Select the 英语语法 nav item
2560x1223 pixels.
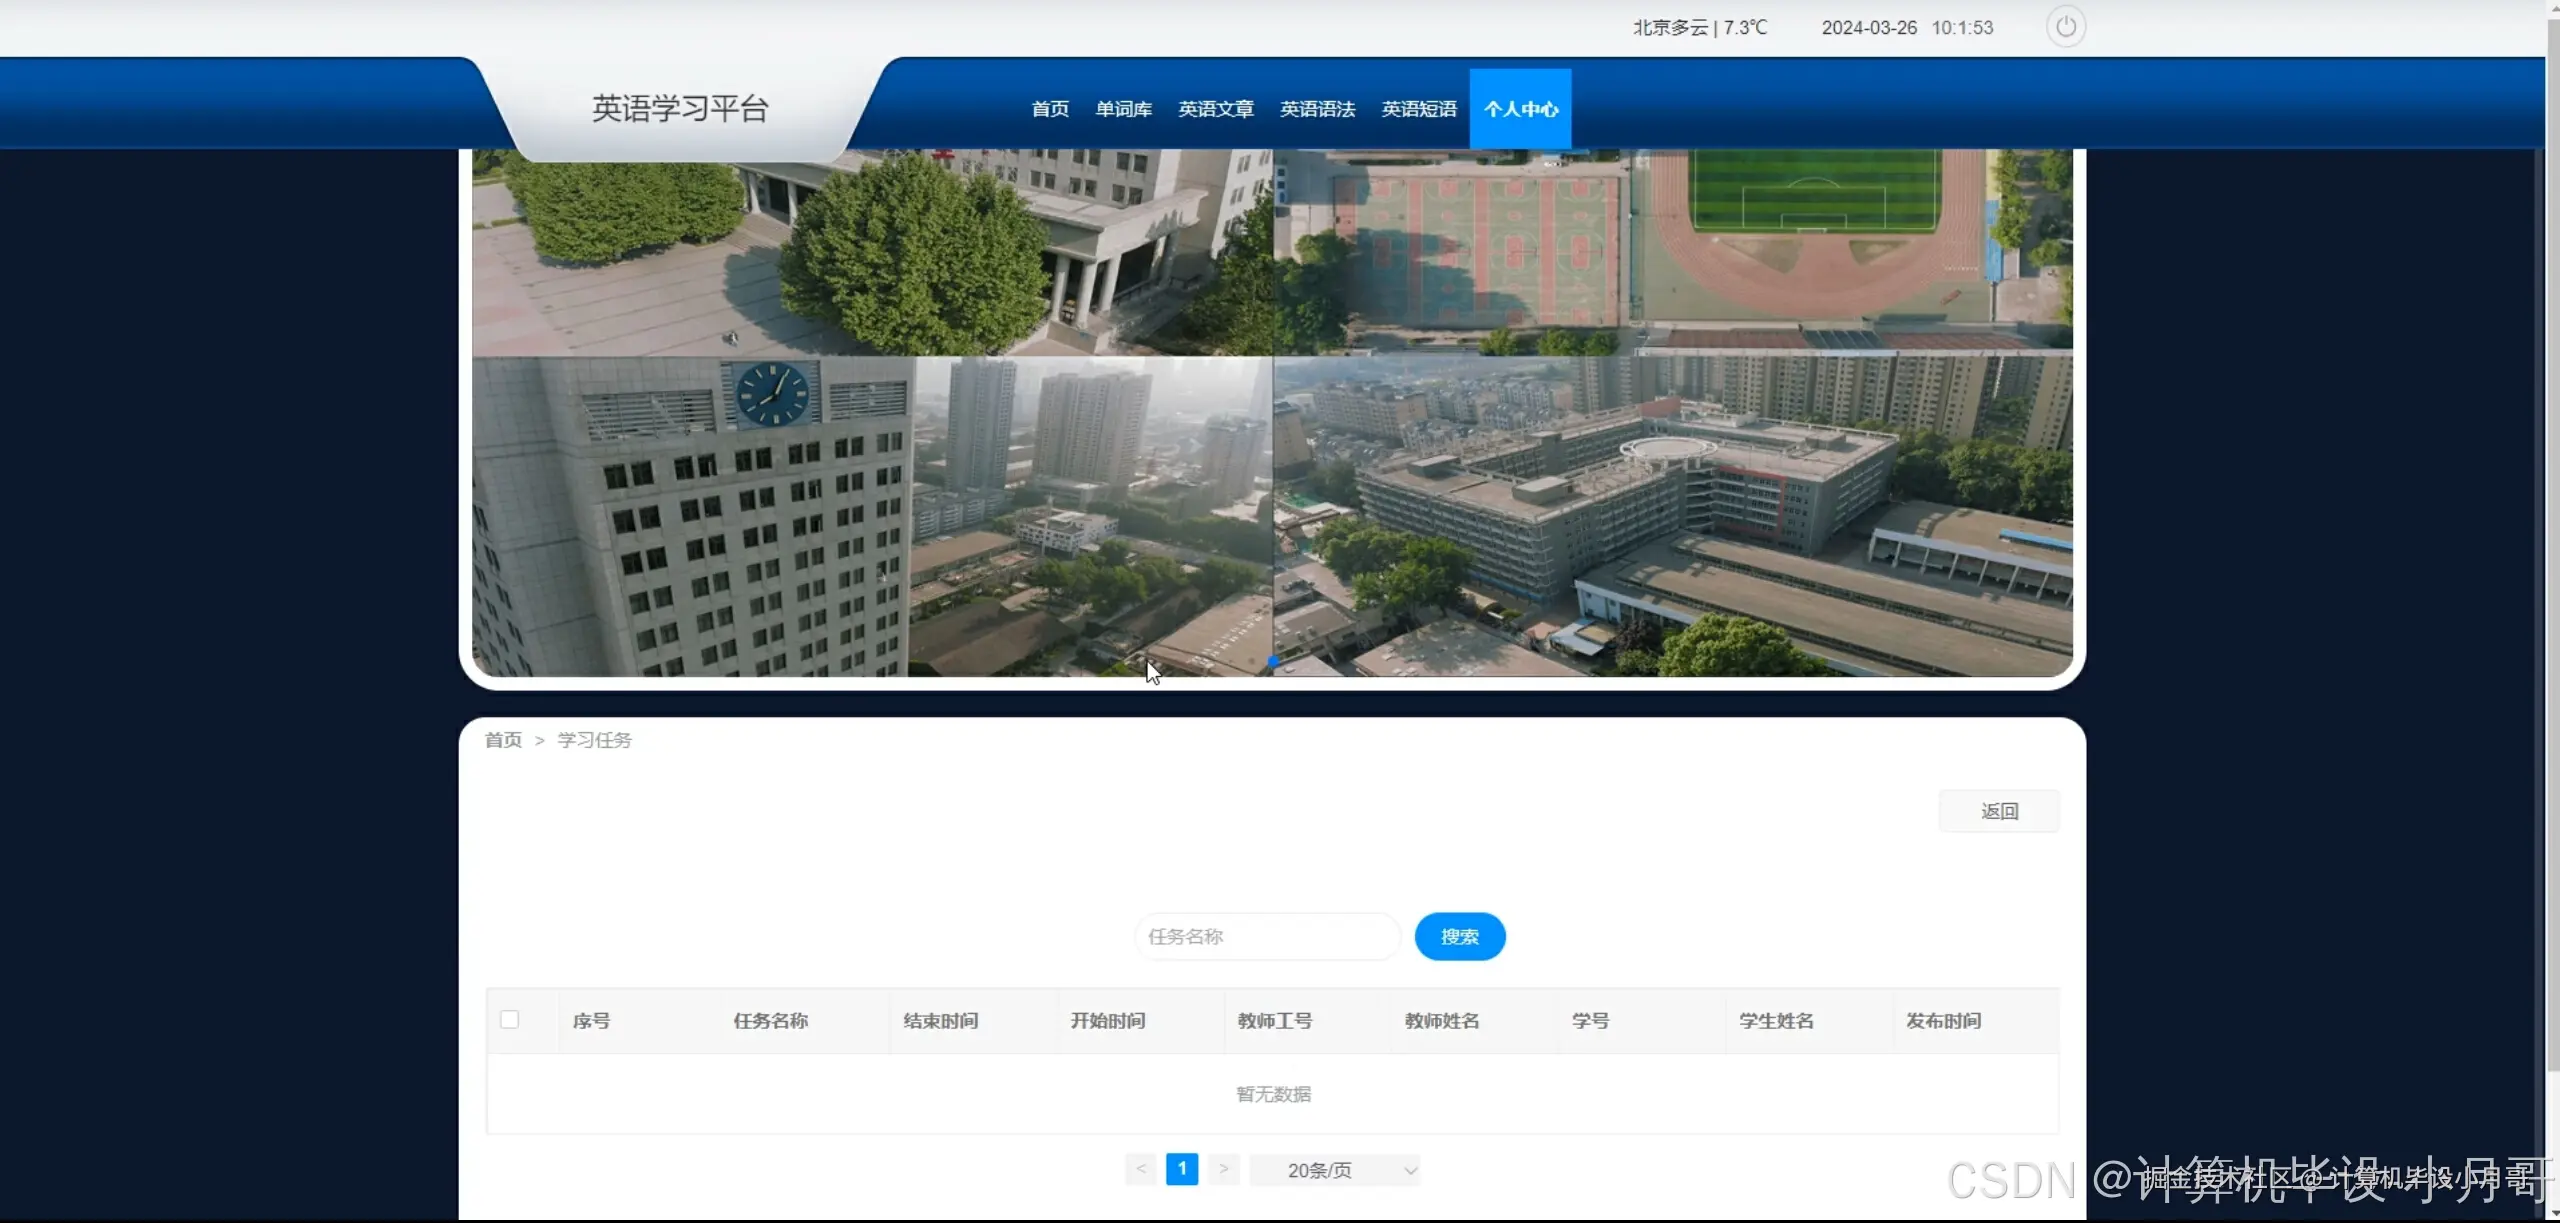[x=1316, y=109]
